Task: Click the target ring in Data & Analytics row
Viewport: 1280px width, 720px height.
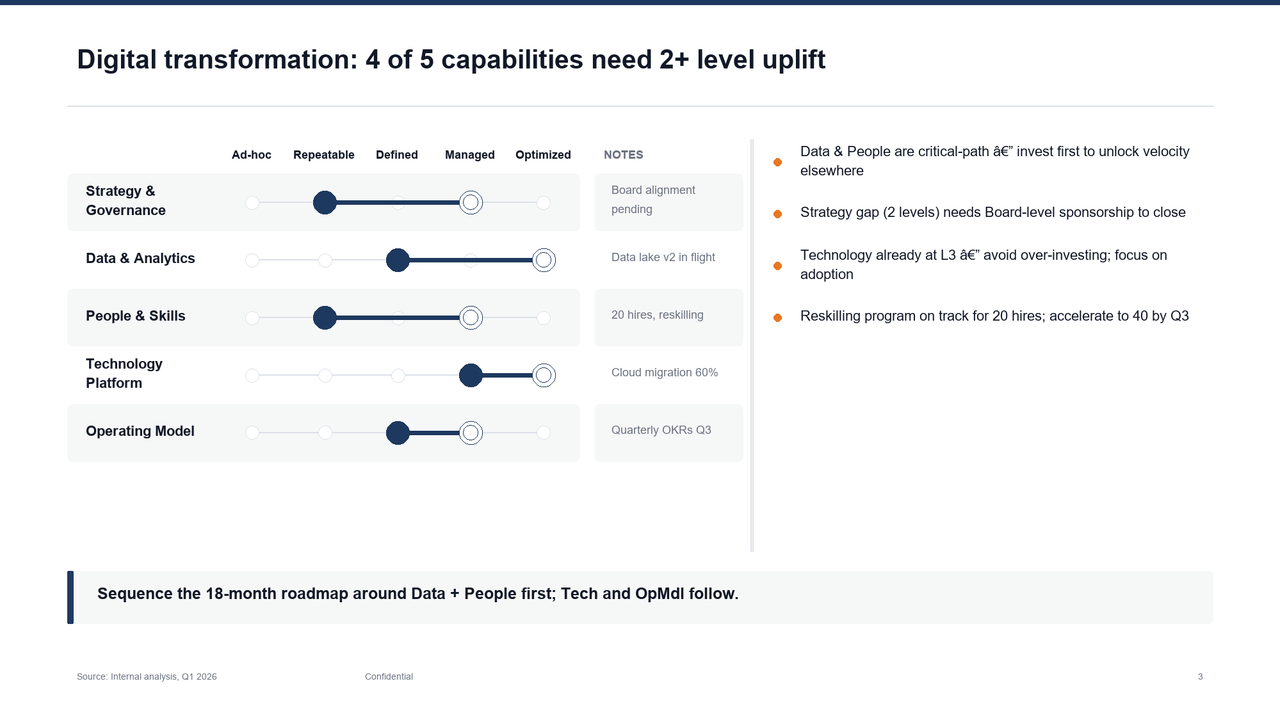Action: coord(543,260)
